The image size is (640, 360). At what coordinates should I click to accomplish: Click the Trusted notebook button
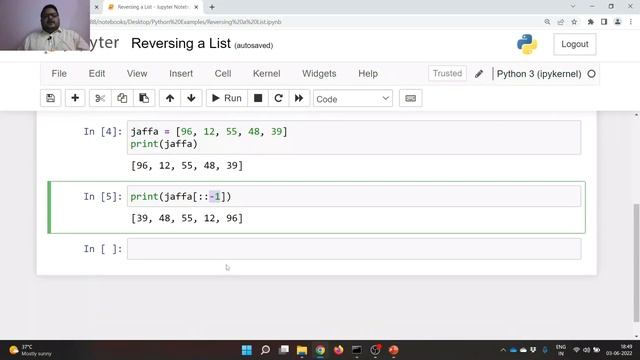(x=447, y=73)
